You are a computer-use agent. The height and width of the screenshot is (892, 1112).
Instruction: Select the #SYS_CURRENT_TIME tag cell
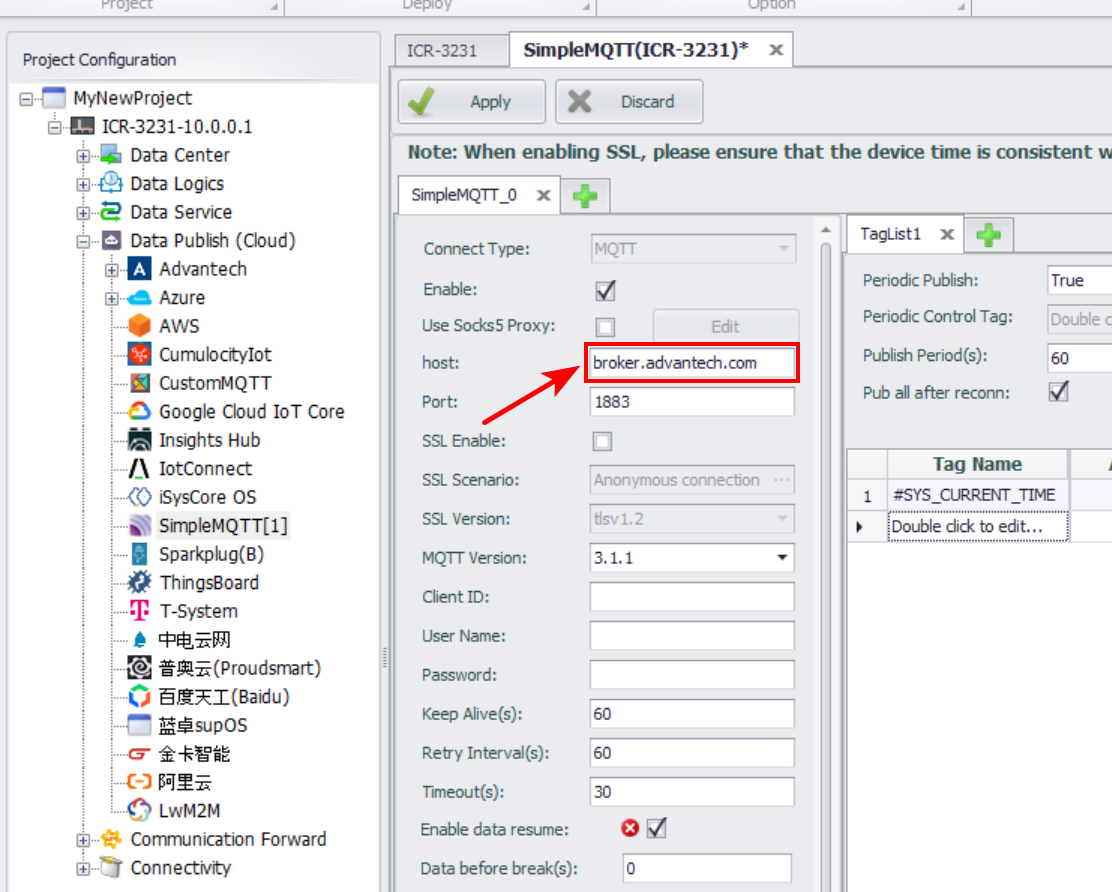977,495
